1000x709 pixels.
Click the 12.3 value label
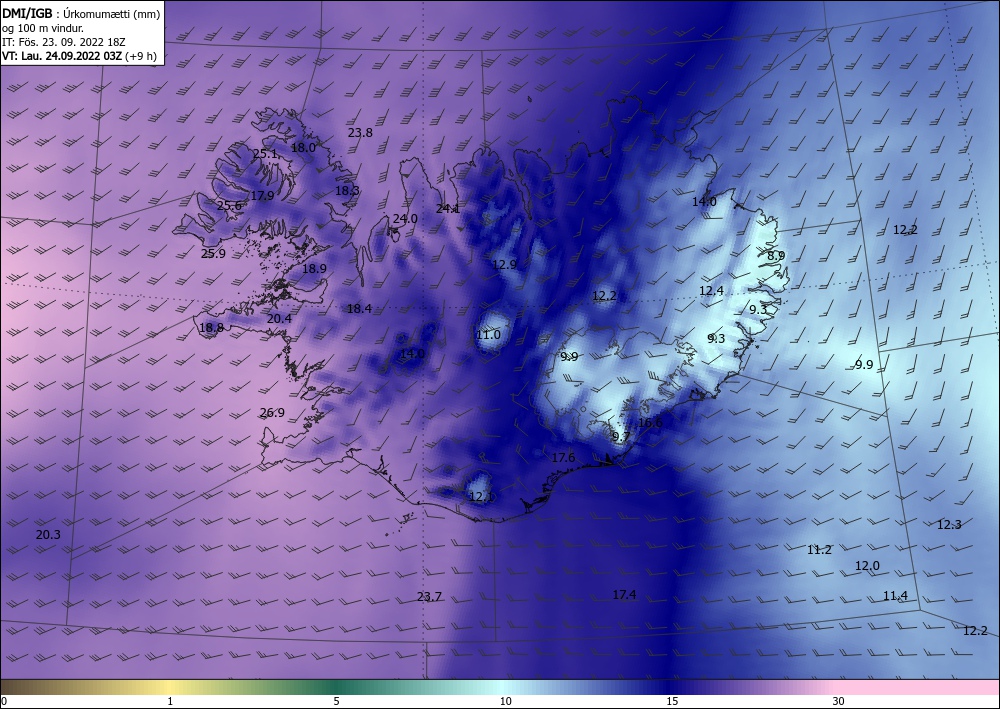click(x=949, y=525)
